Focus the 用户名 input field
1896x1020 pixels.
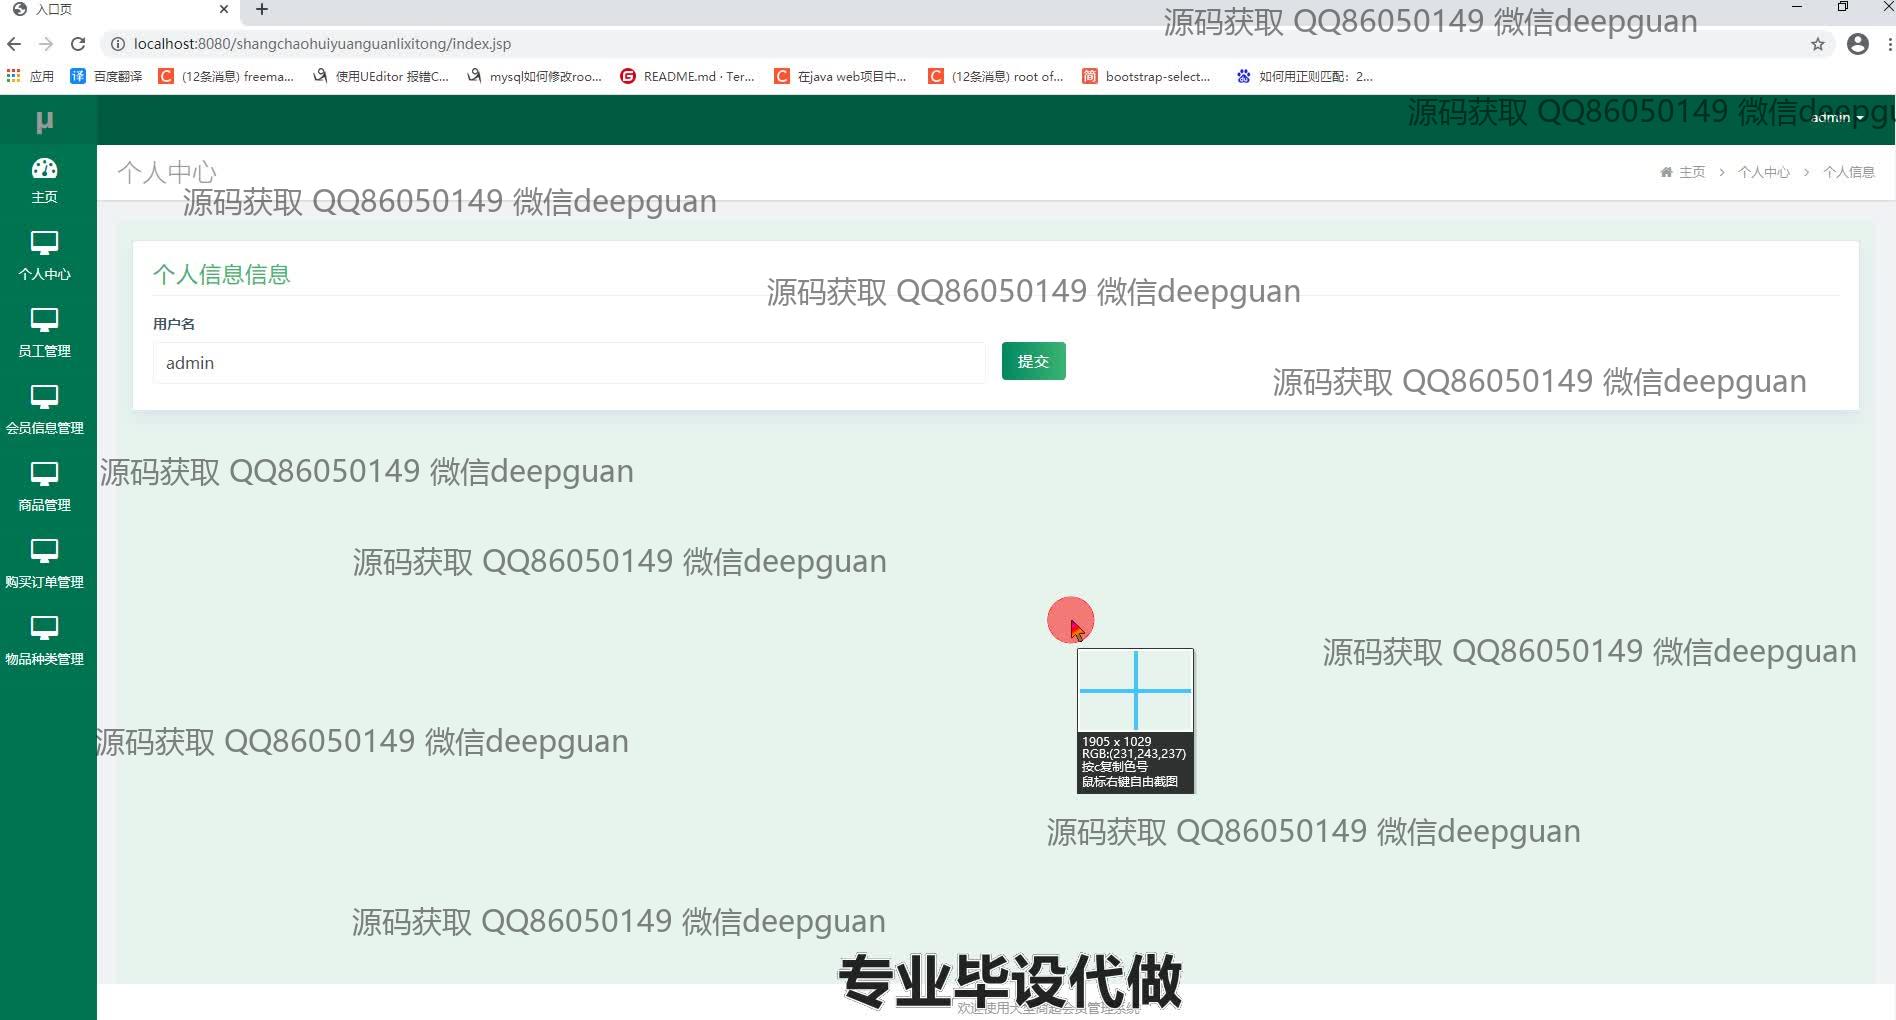569,363
